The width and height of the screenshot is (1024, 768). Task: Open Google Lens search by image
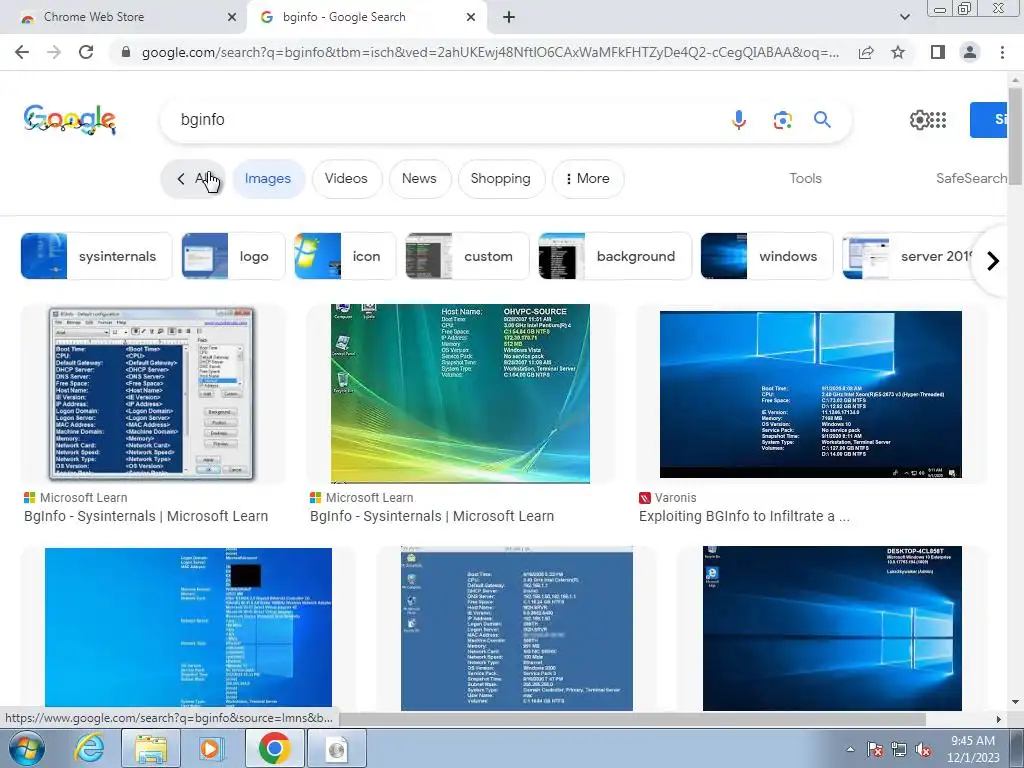tap(782, 120)
